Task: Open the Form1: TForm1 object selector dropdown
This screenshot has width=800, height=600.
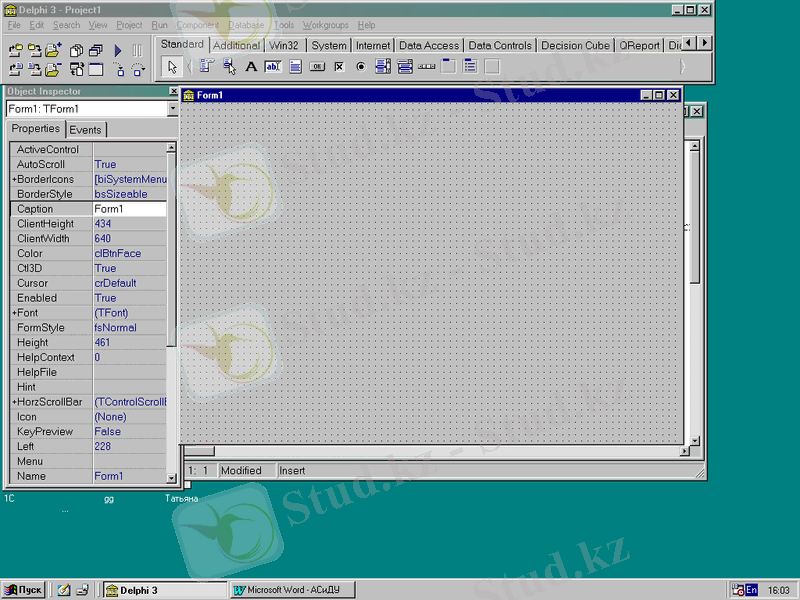Action: (x=172, y=108)
